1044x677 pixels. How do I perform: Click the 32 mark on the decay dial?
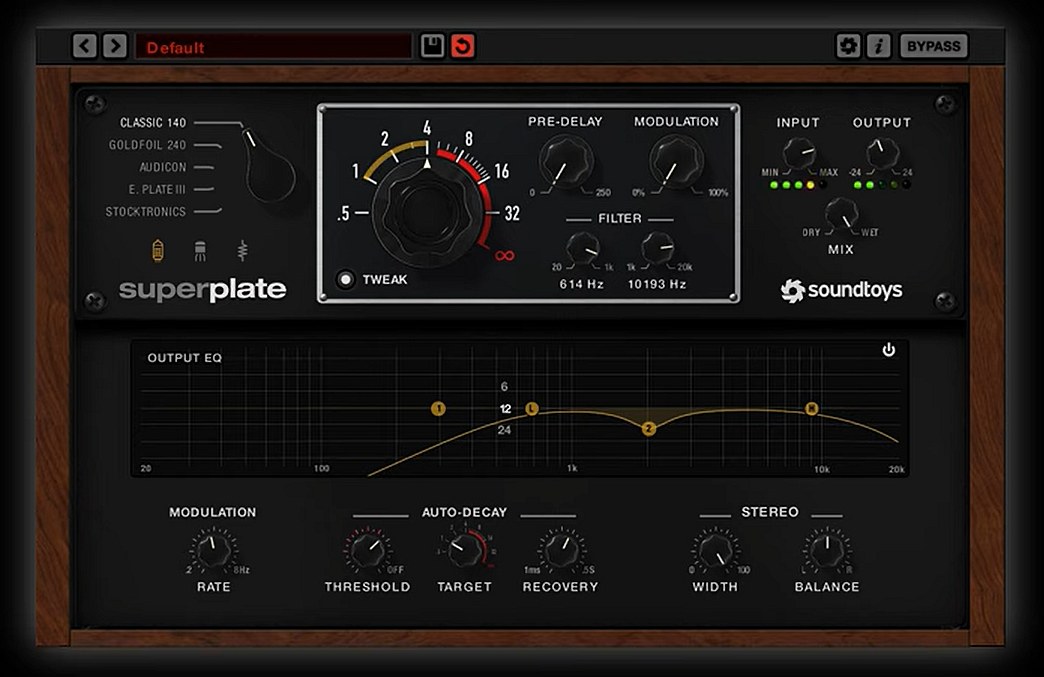511,213
